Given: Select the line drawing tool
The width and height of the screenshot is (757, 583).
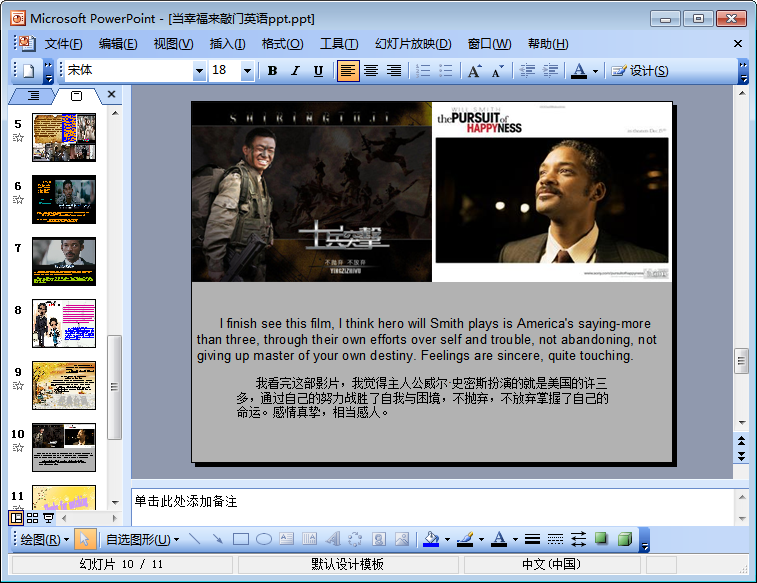Looking at the screenshot, I should click(194, 540).
